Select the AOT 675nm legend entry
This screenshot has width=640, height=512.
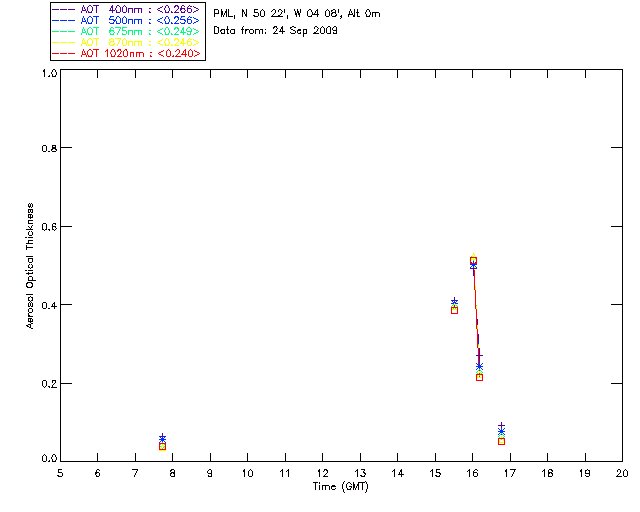126,31
